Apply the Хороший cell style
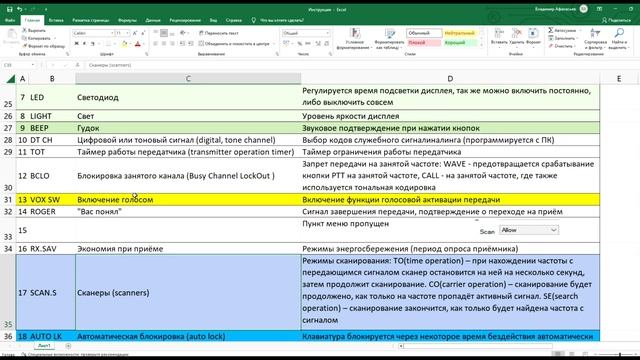This screenshot has width=640, height=360. tap(460, 42)
